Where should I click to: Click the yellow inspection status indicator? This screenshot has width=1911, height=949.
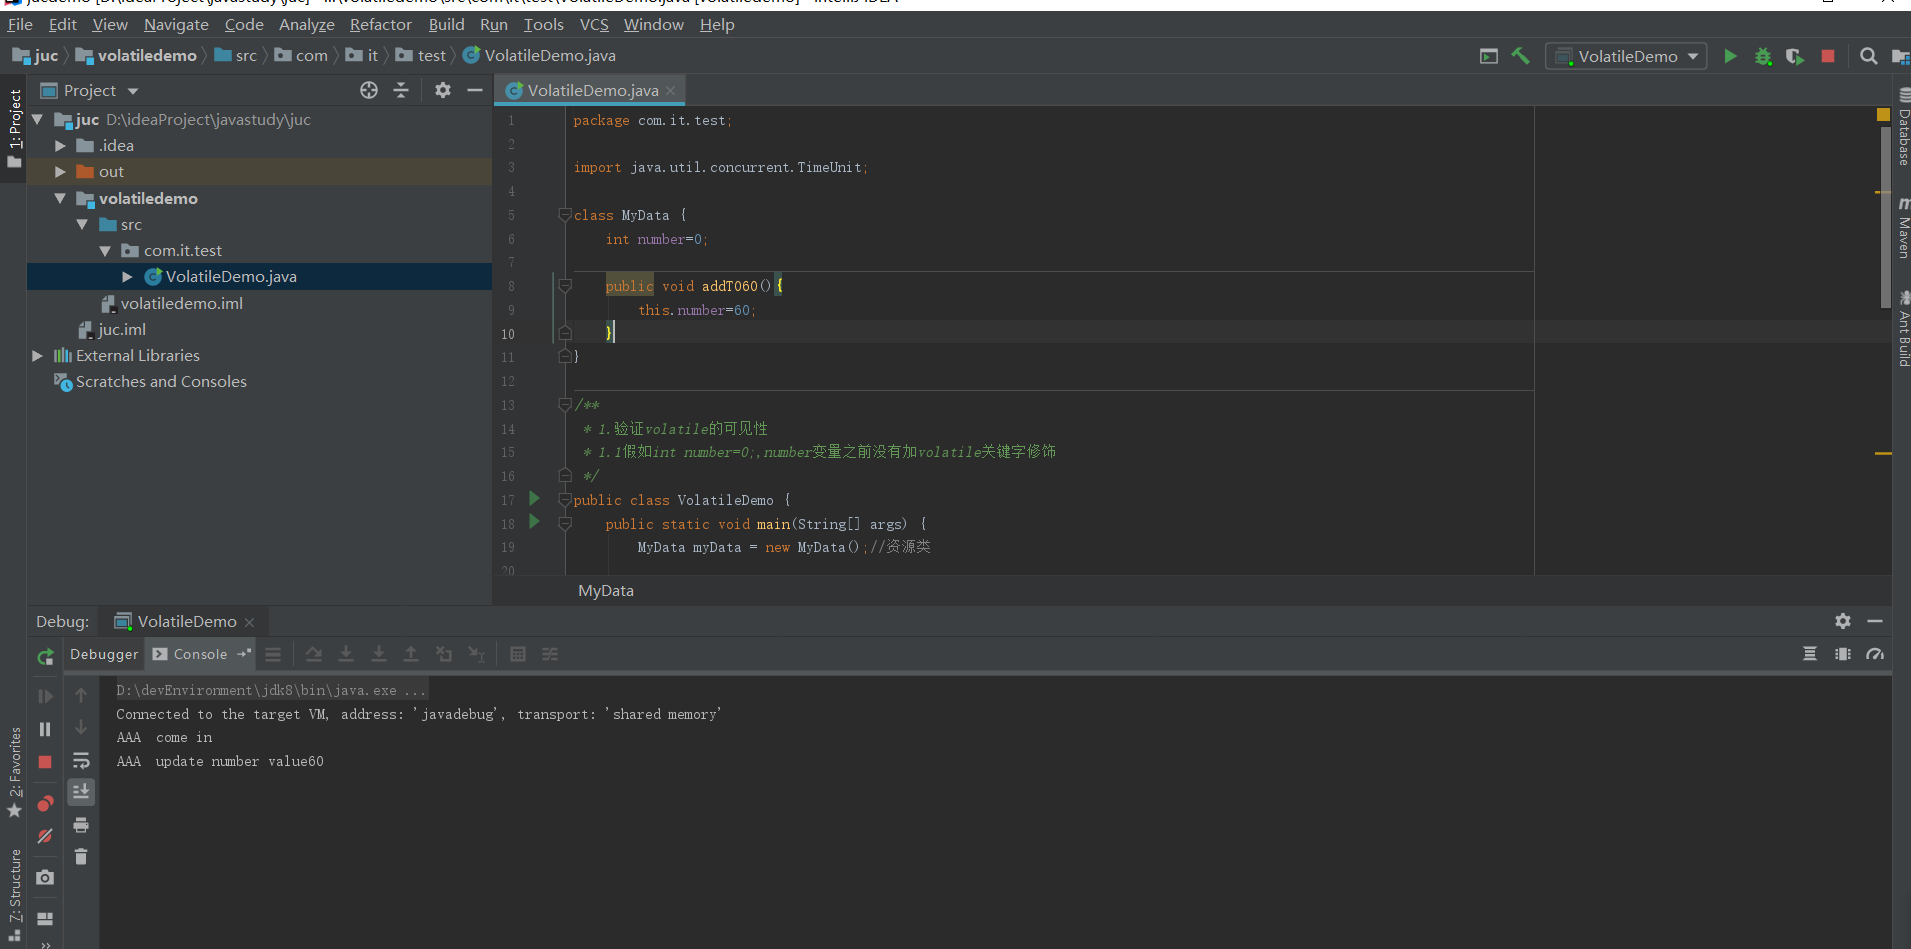click(x=1884, y=115)
